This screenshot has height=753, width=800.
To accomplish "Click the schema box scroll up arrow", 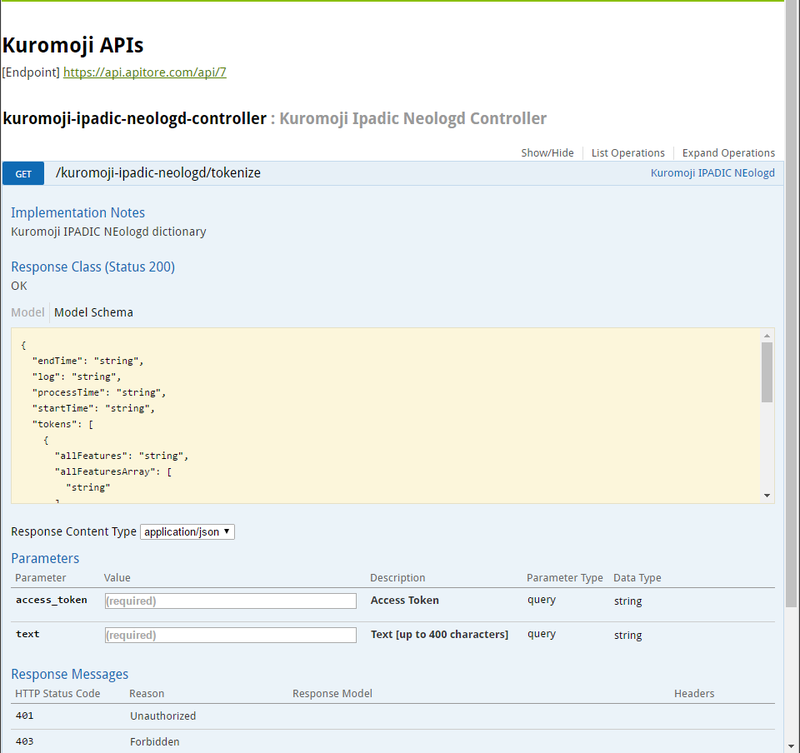I will pyautogui.click(x=767, y=336).
